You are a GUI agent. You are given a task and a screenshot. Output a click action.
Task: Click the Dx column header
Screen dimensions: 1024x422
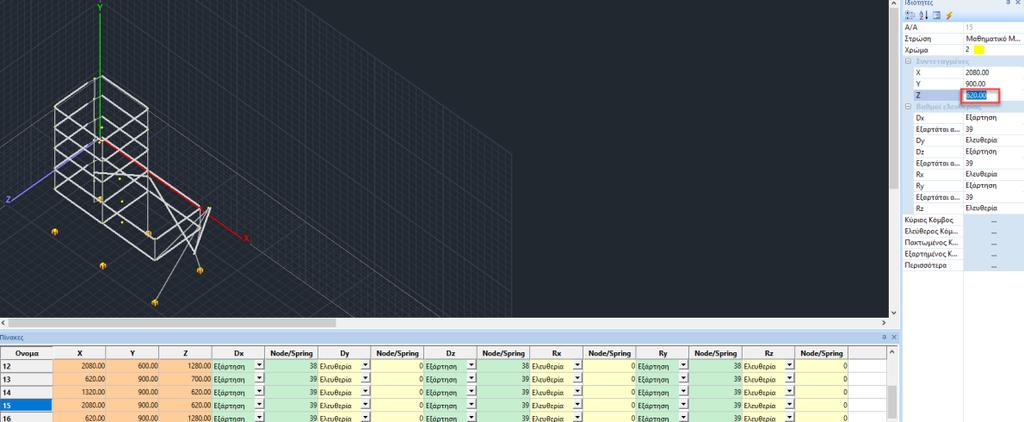point(238,353)
